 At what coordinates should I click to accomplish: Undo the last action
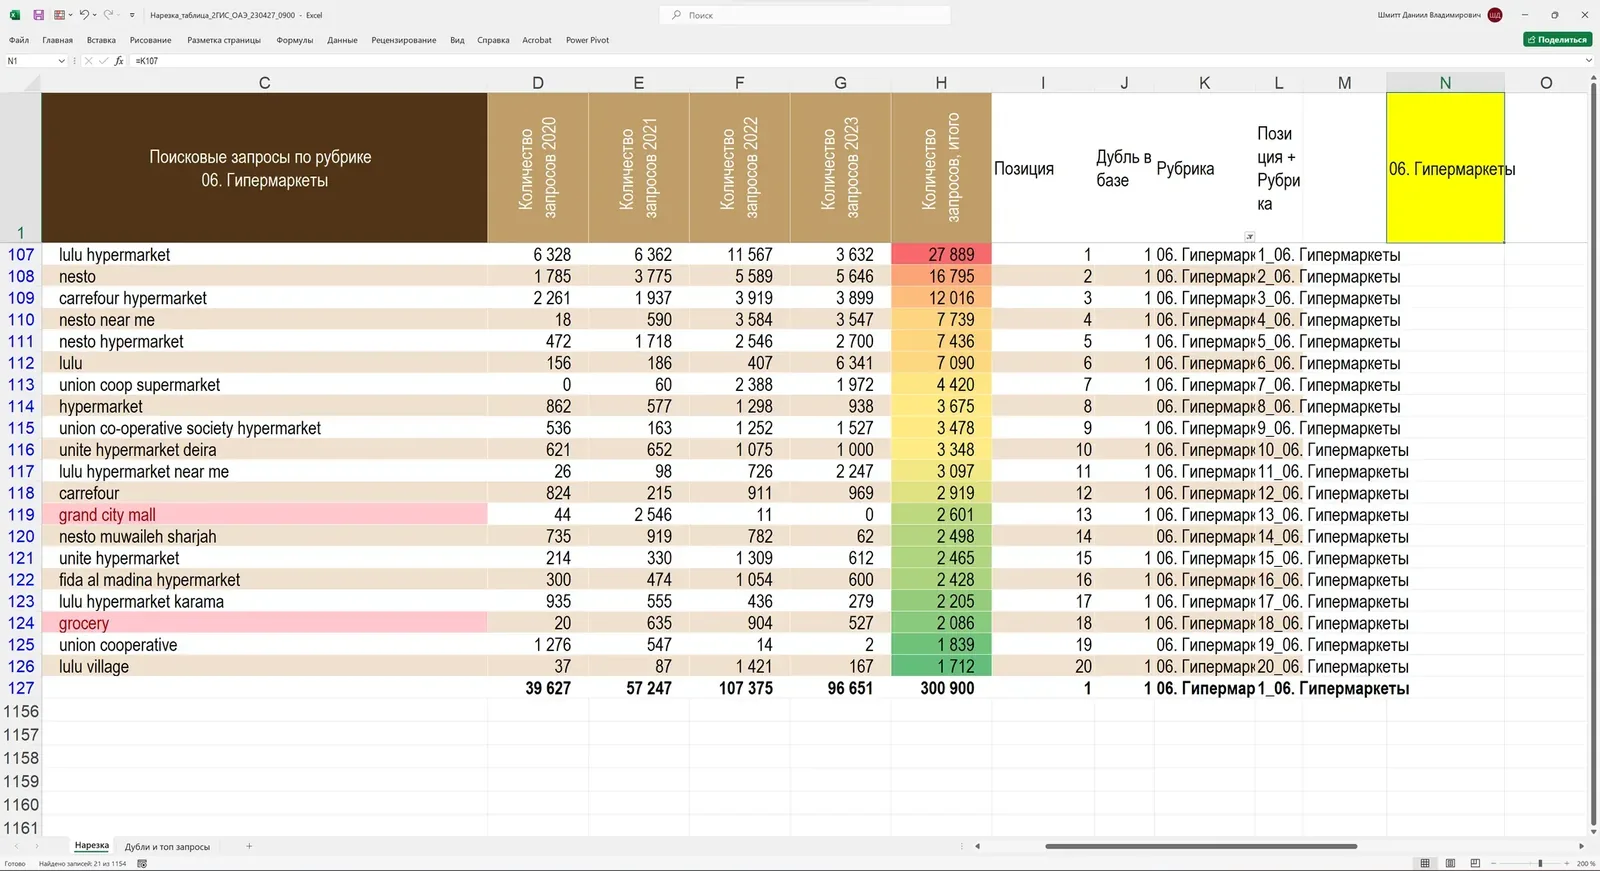84,15
